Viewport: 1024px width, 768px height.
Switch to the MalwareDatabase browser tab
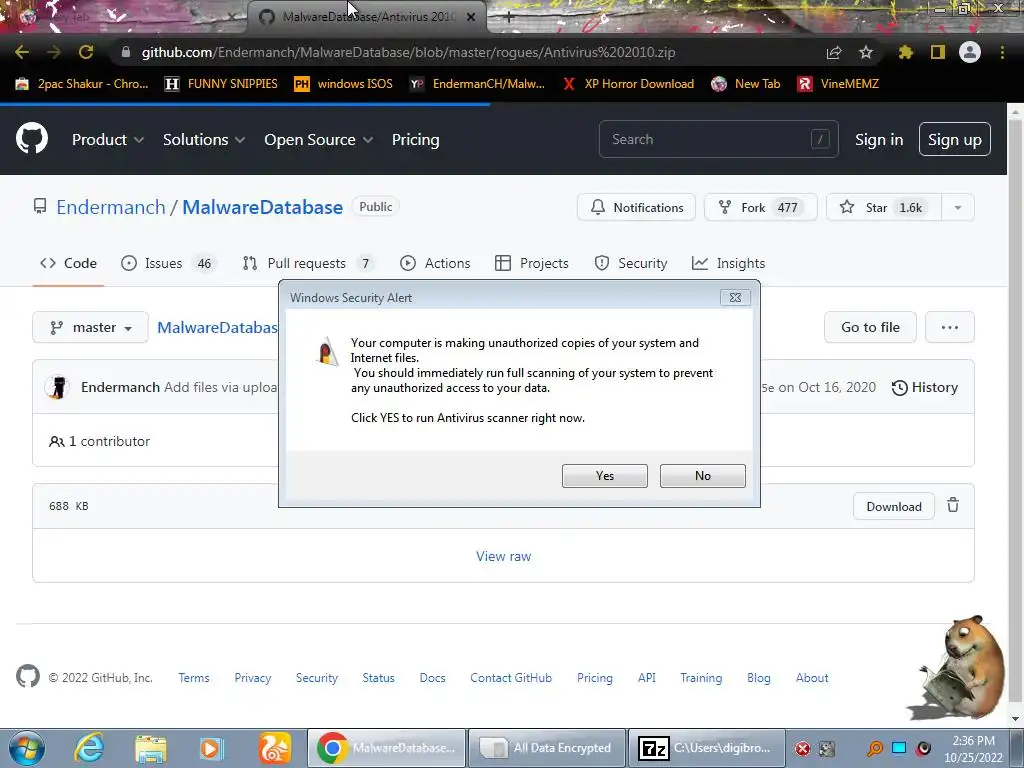(367, 17)
